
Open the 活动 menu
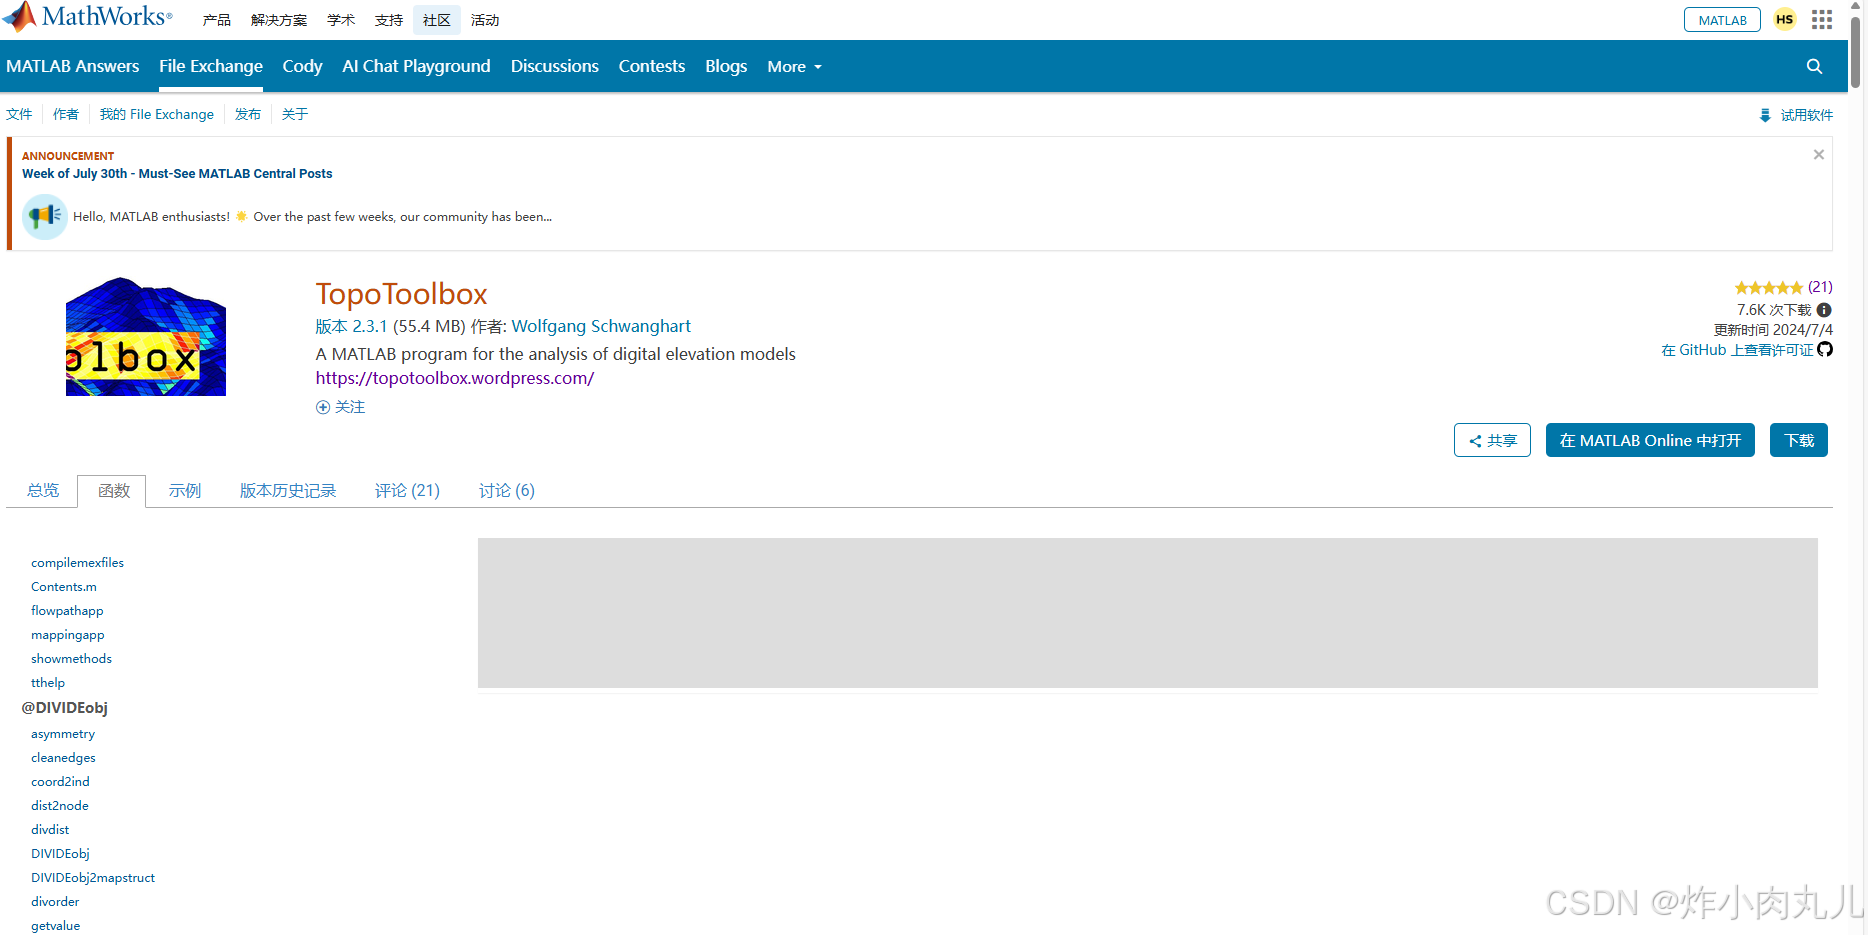(485, 20)
